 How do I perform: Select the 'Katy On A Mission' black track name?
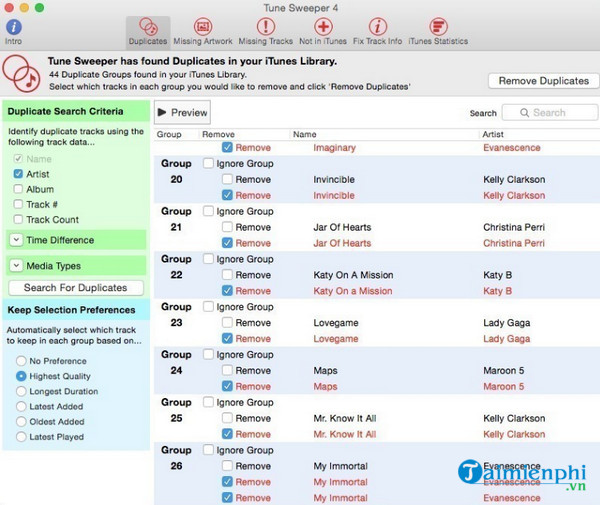tap(353, 275)
